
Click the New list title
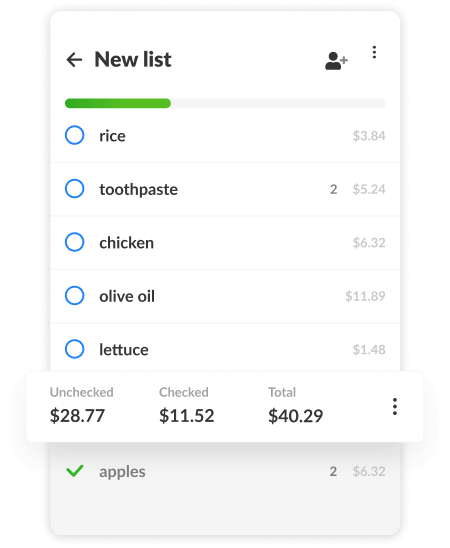tap(133, 59)
